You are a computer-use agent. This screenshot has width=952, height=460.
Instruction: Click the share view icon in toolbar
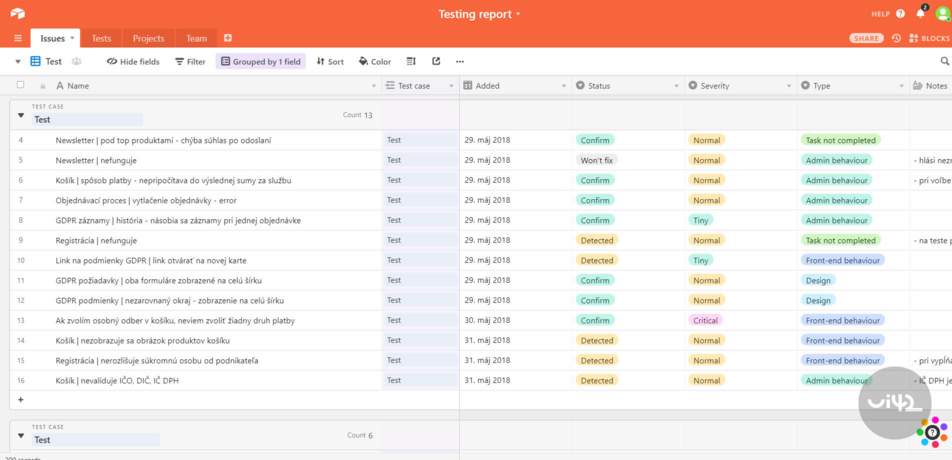[436, 61]
